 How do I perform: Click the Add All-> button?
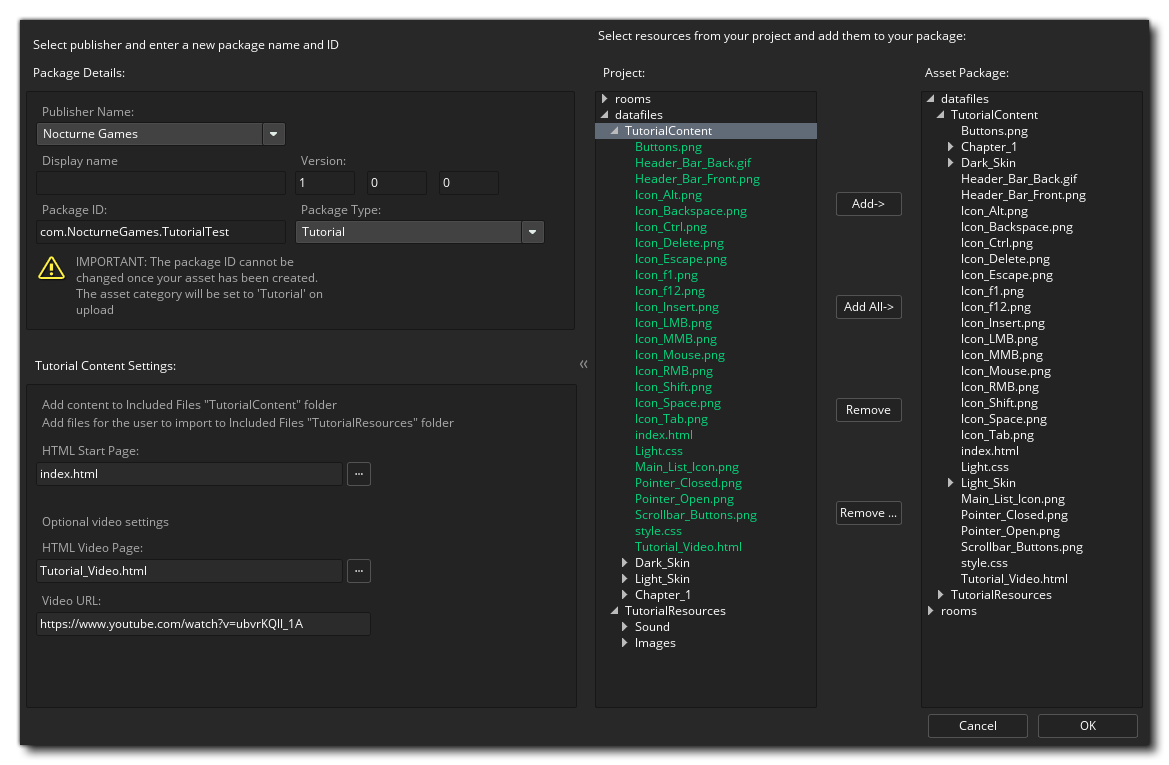[x=868, y=307]
